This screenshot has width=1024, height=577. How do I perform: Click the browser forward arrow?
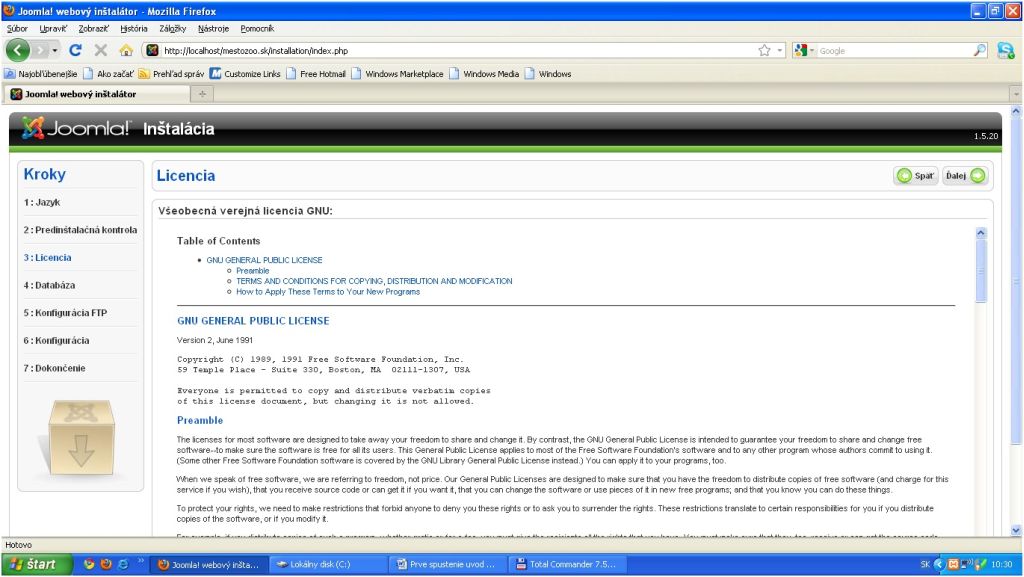[40, 50]
